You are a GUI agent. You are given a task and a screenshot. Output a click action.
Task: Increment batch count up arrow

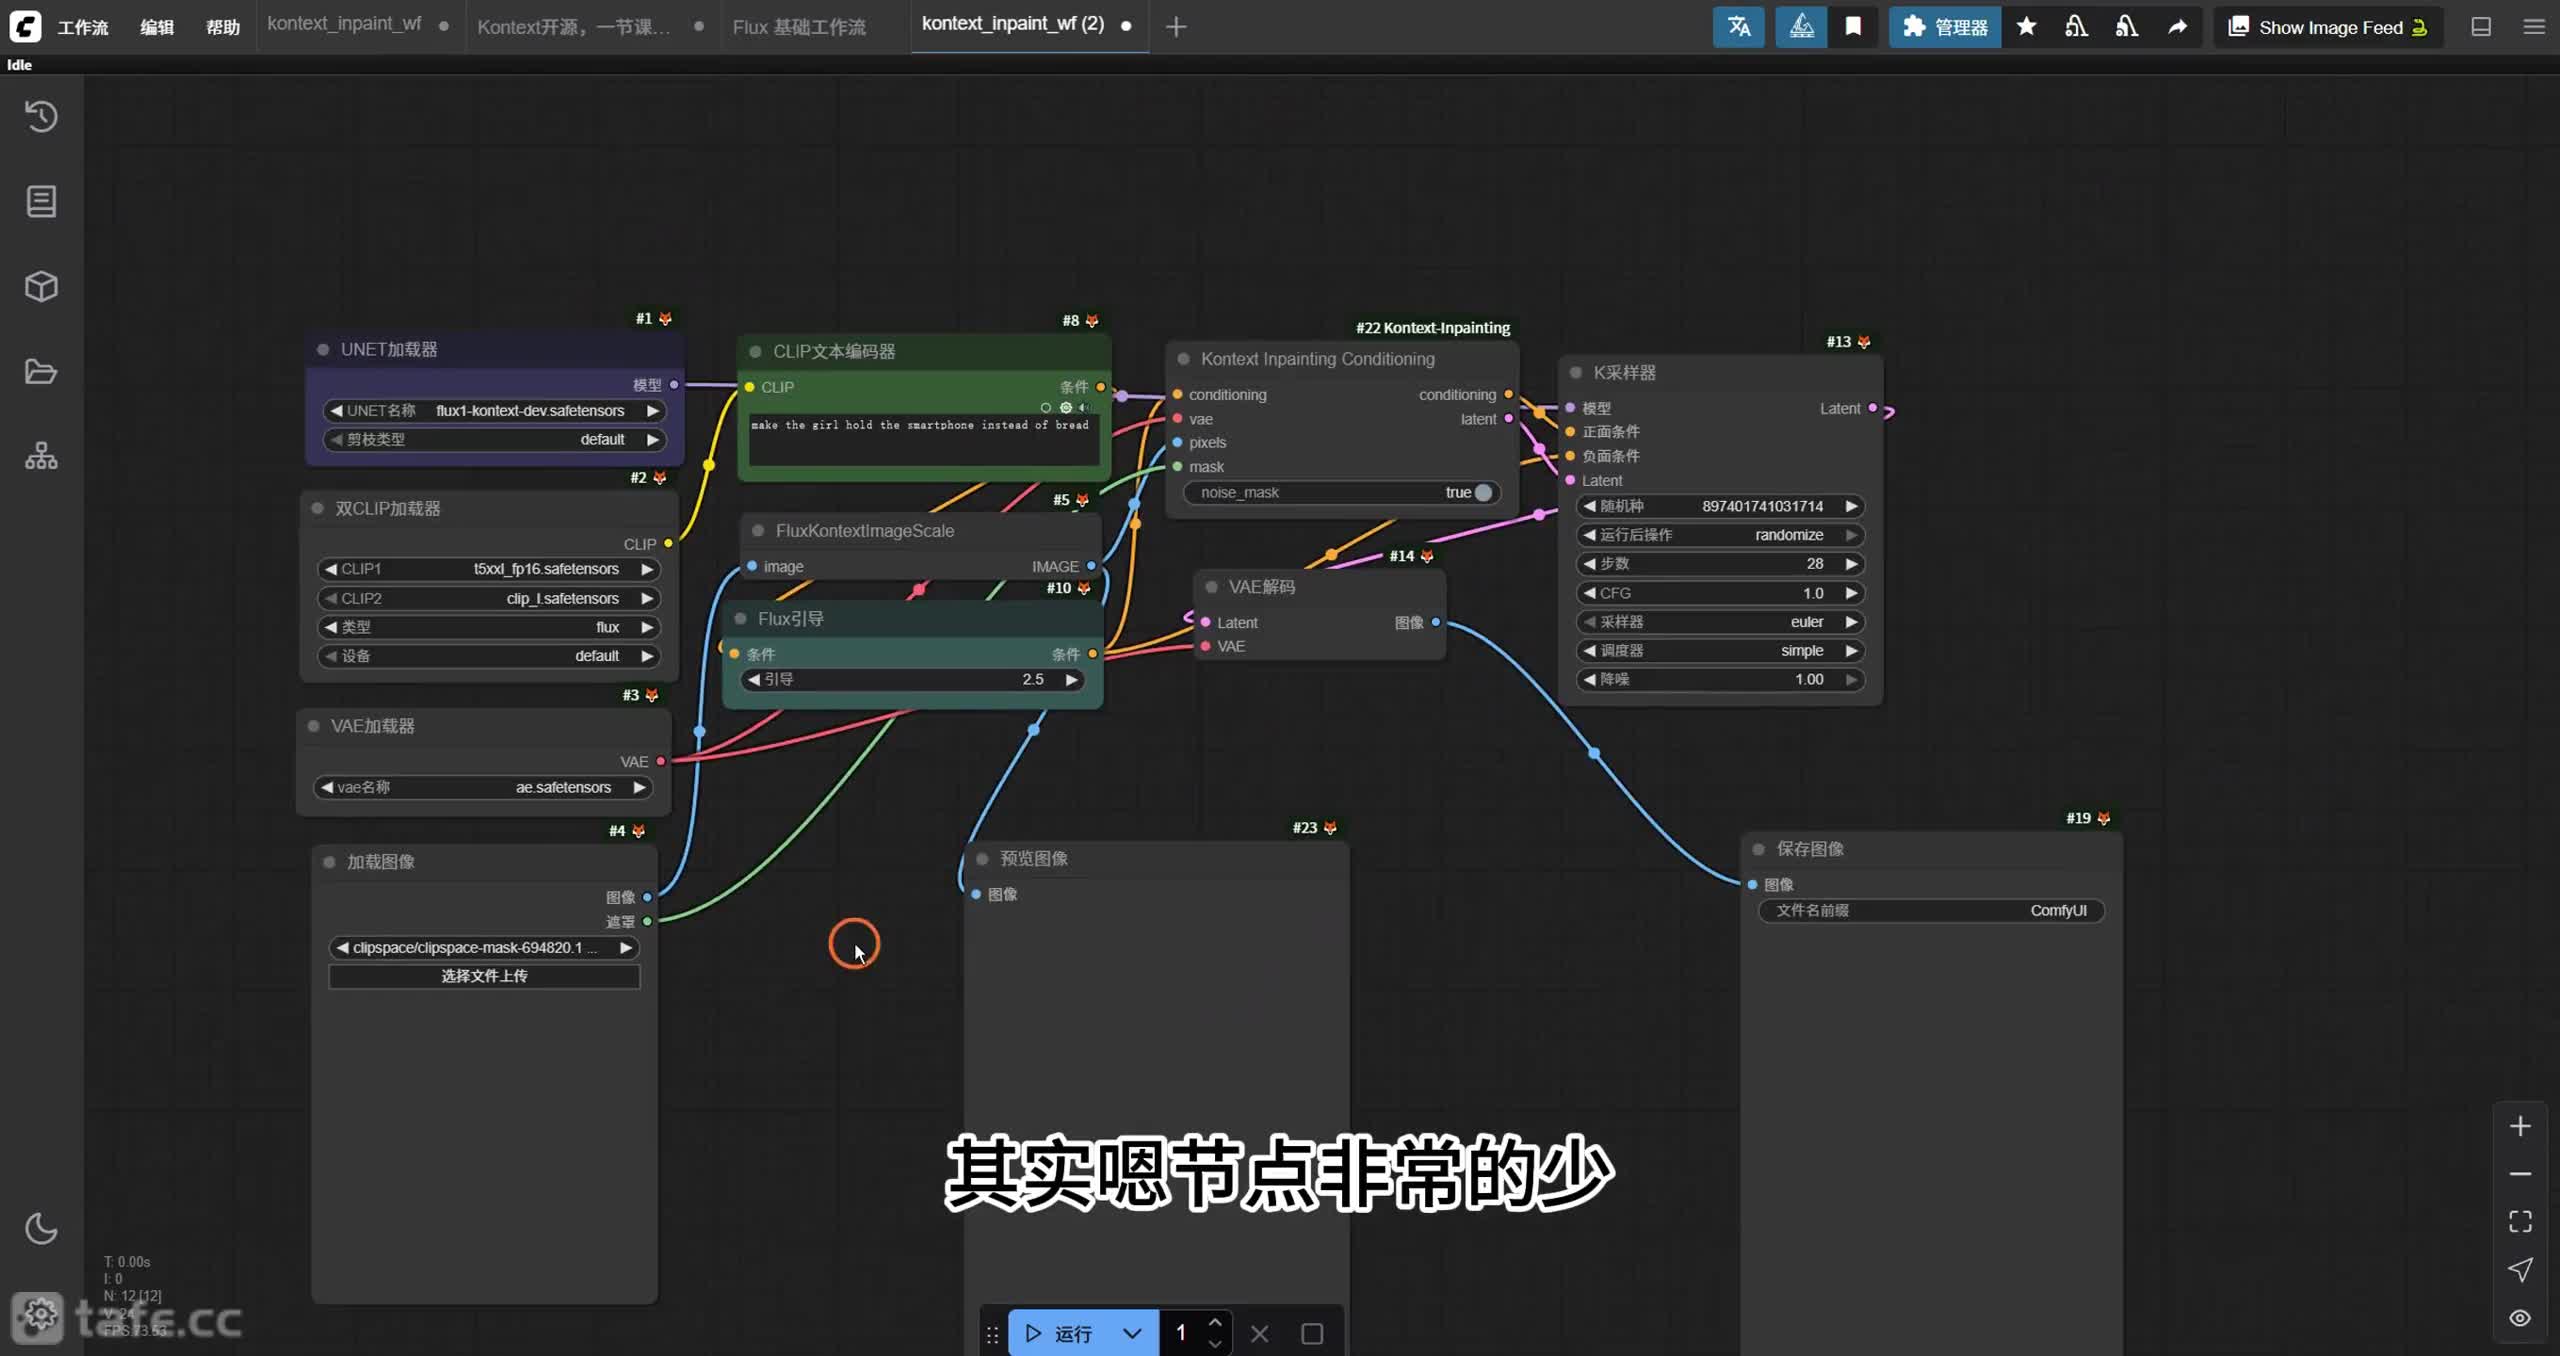(x=1215, y=1322)
